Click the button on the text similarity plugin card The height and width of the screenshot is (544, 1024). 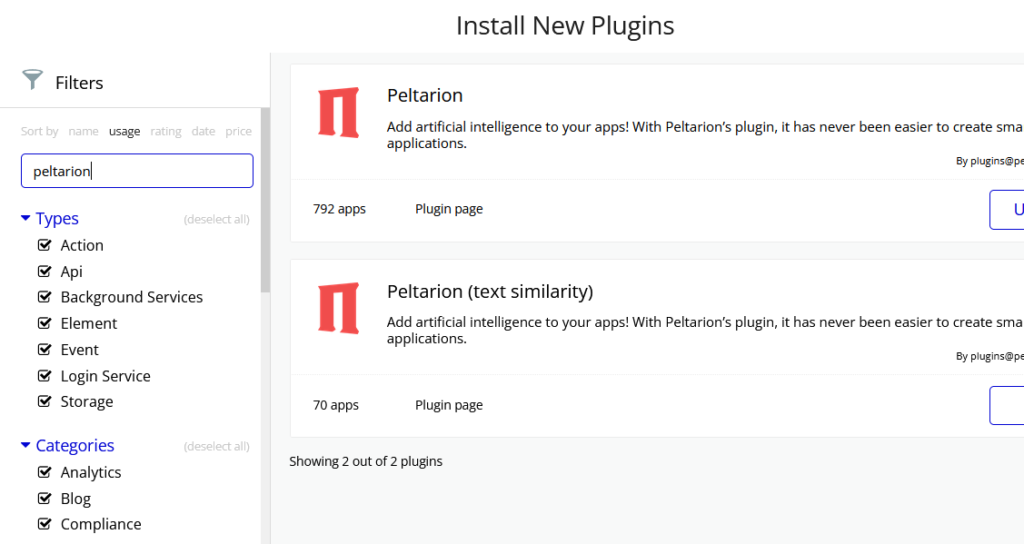1006,406
